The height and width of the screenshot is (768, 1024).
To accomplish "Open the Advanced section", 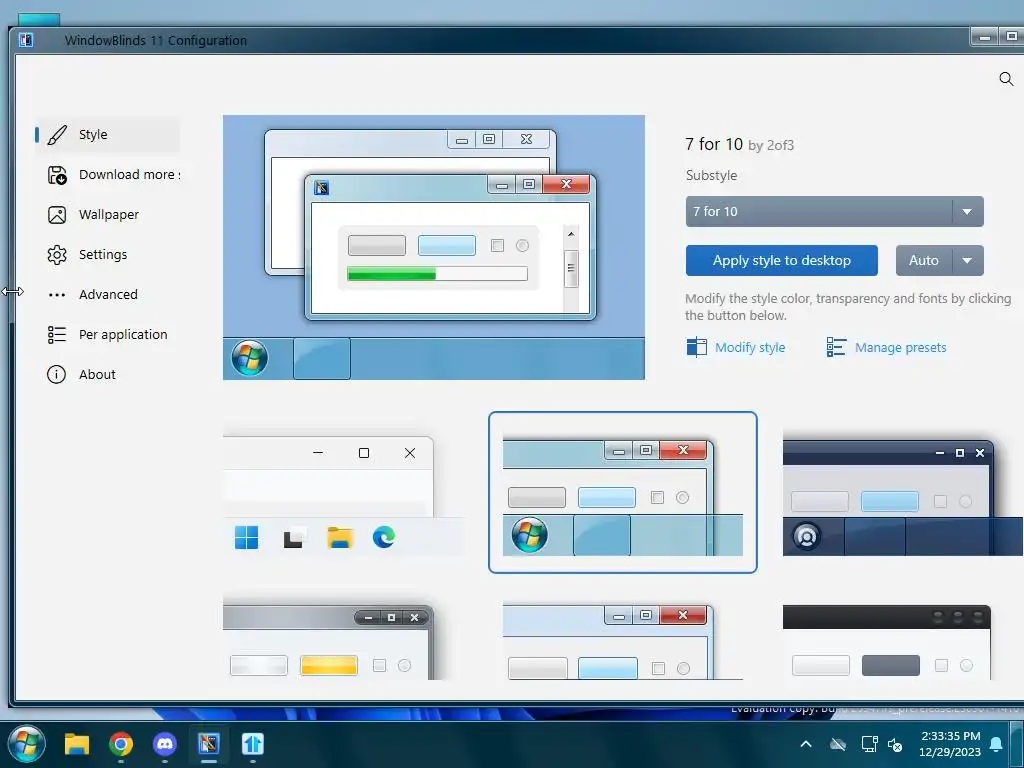I will tap(108, 294).
